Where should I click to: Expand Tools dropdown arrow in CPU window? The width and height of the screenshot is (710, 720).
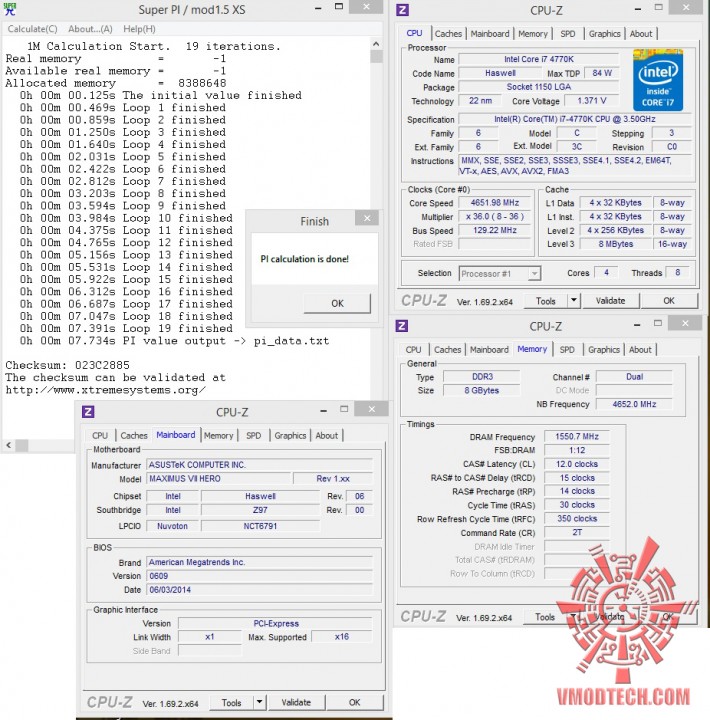[574, 301]
